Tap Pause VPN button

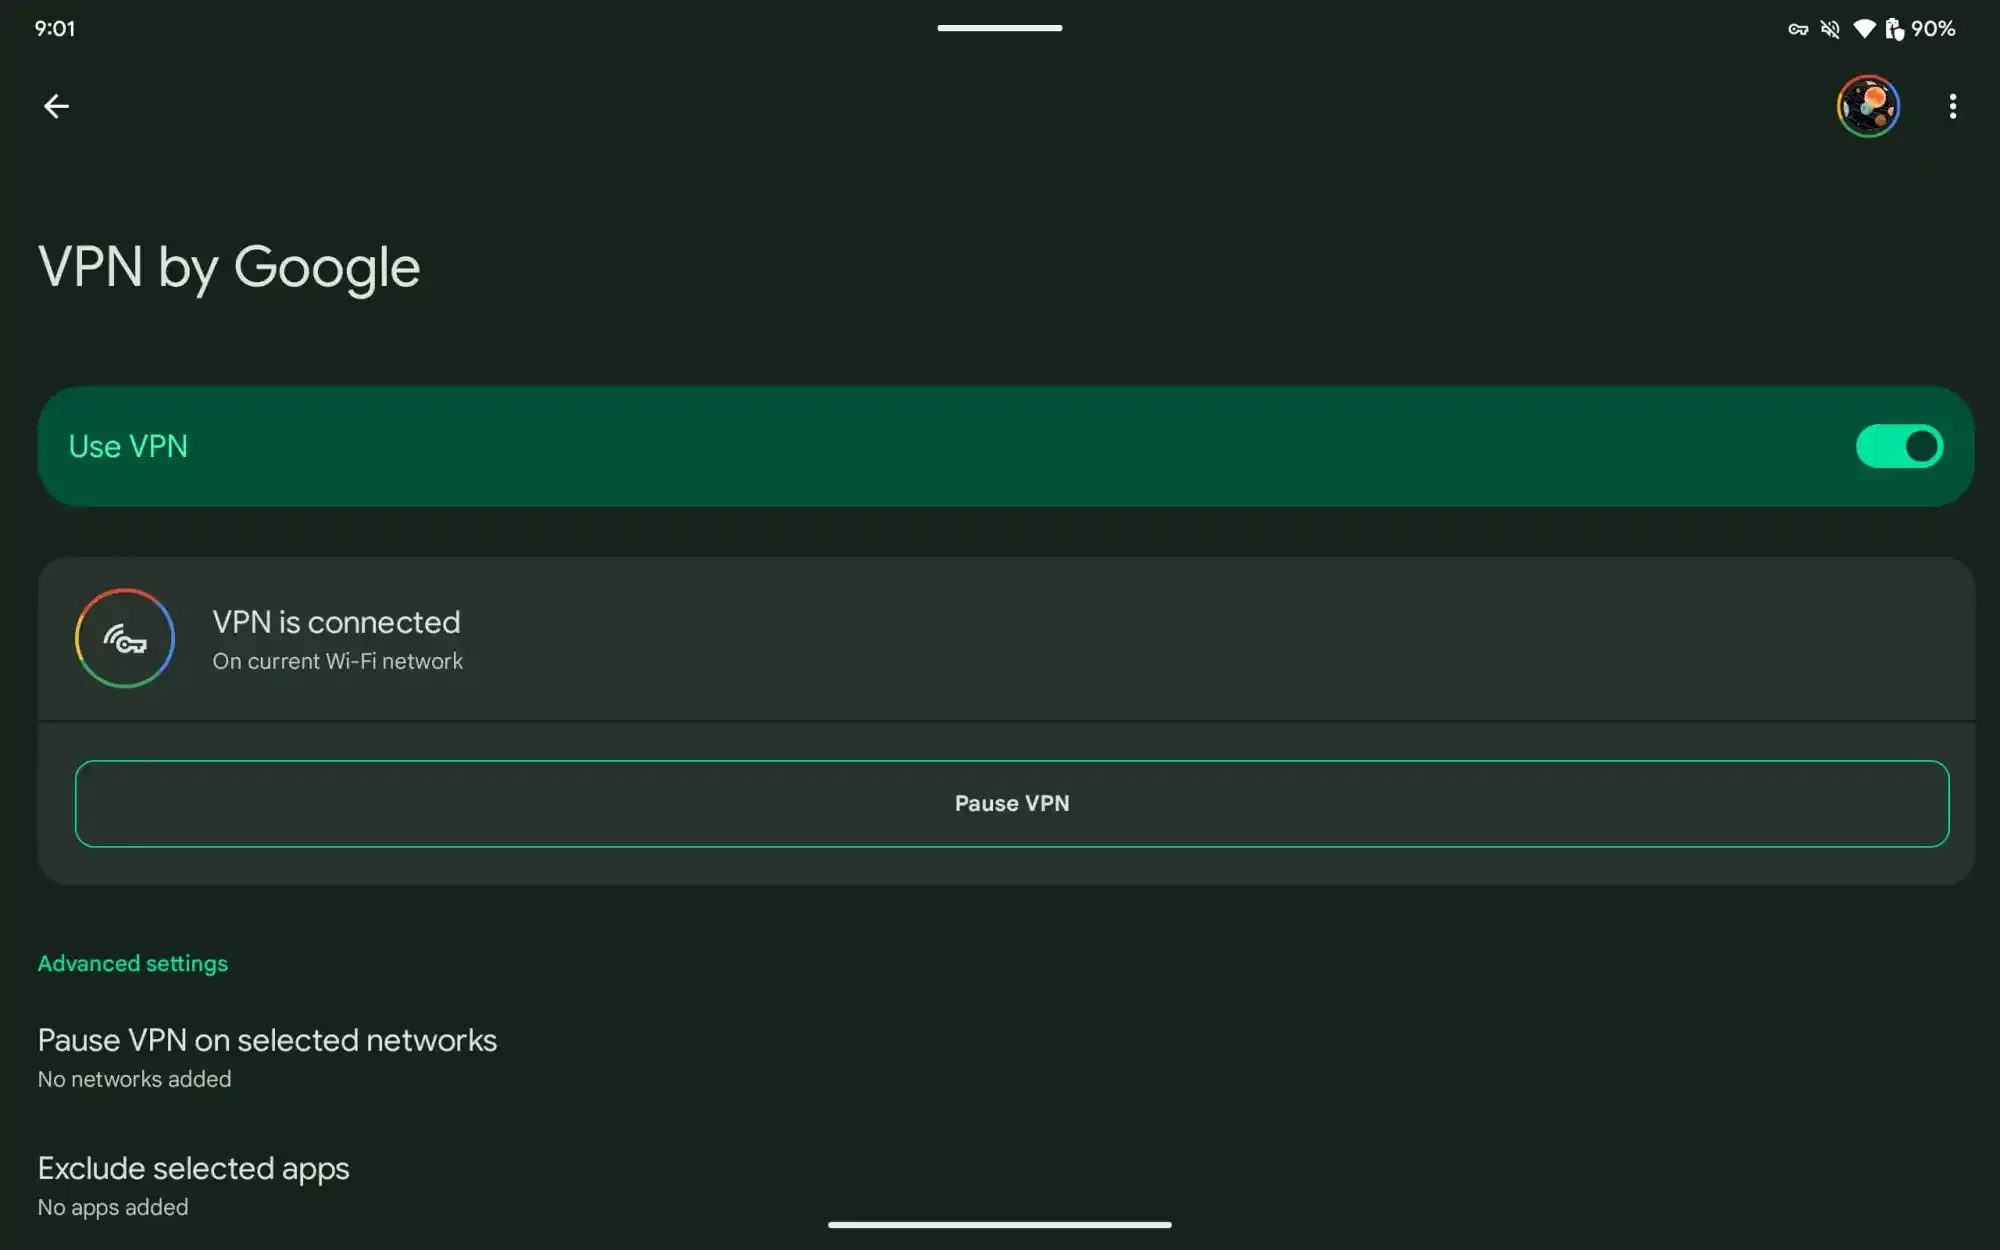[1012, 804]
